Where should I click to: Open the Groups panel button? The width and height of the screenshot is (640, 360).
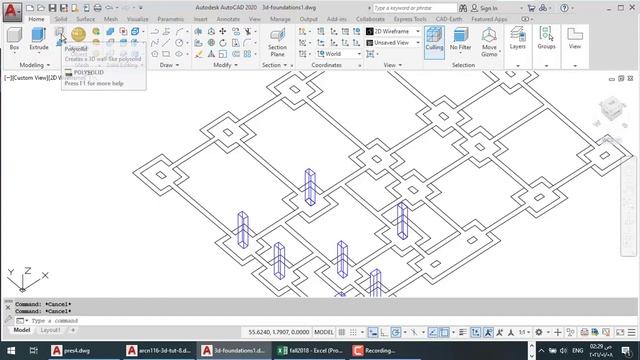point(547,38)
